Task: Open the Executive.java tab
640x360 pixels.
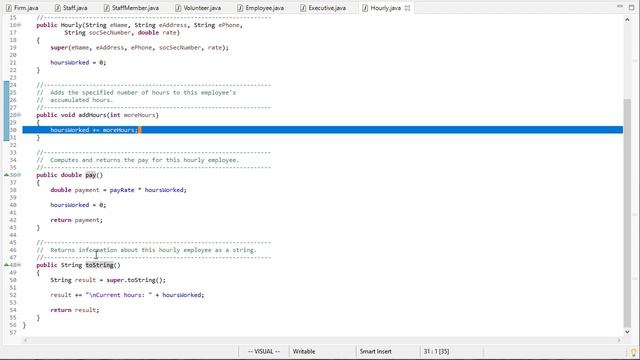Action: point(323,8)
